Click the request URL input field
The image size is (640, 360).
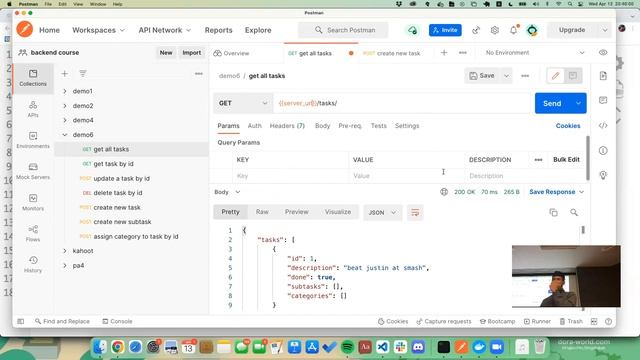pyautogui.click(x=402, y=103)
